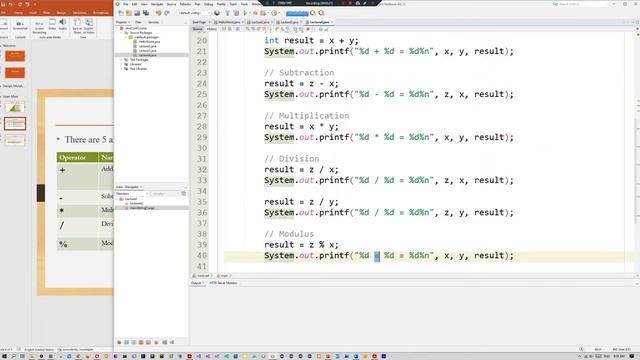Click Clean and Build icon
Screen dimensions: 640x360
236,13
